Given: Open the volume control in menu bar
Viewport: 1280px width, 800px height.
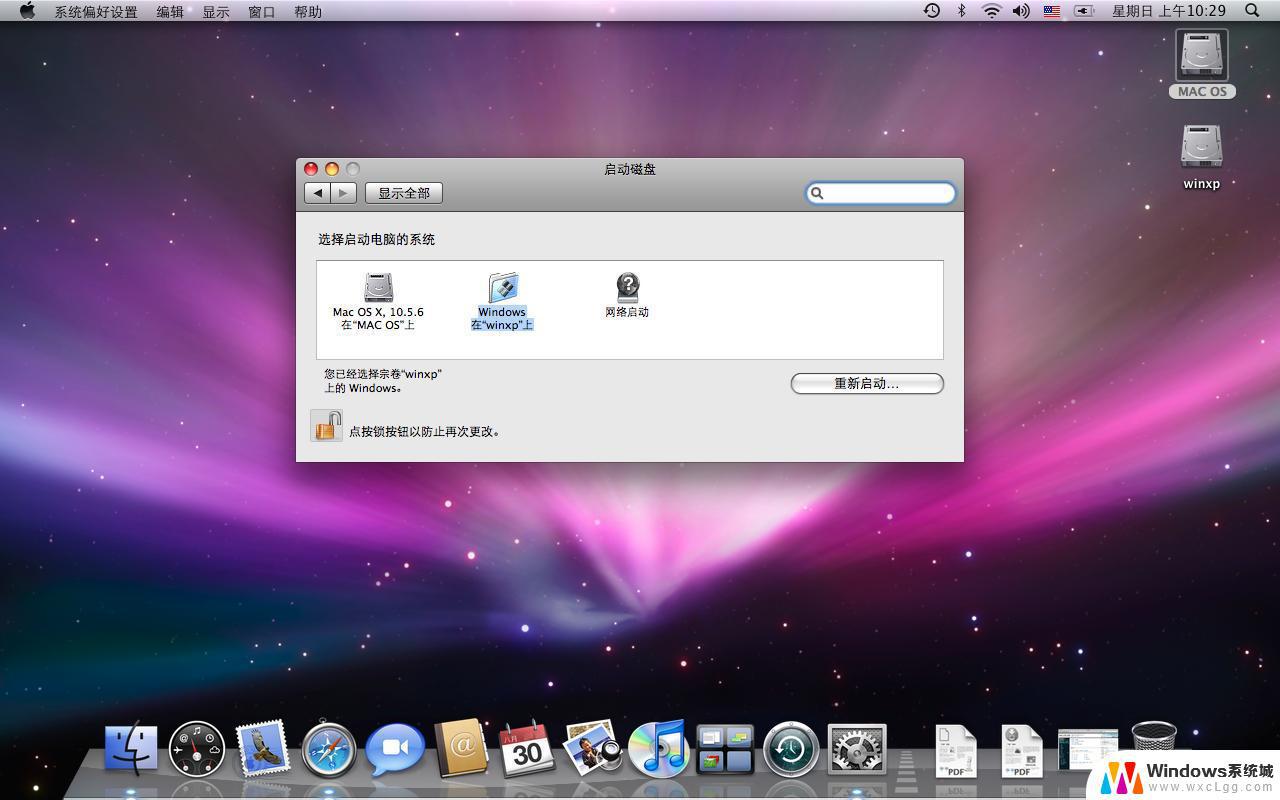Looking at the screenshot, I should pos(1021,11).
